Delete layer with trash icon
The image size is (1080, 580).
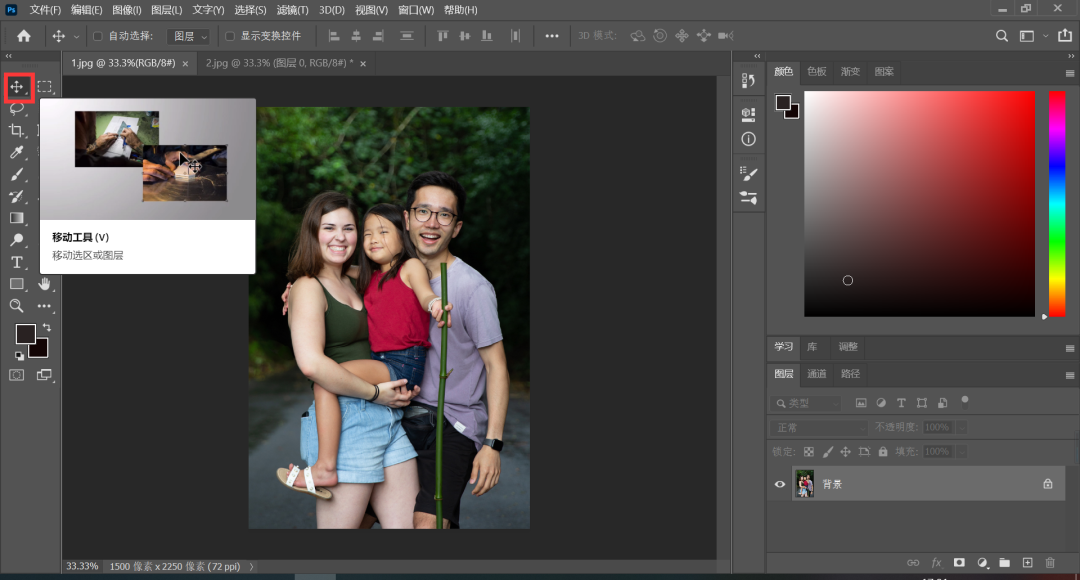(1050, 563)
